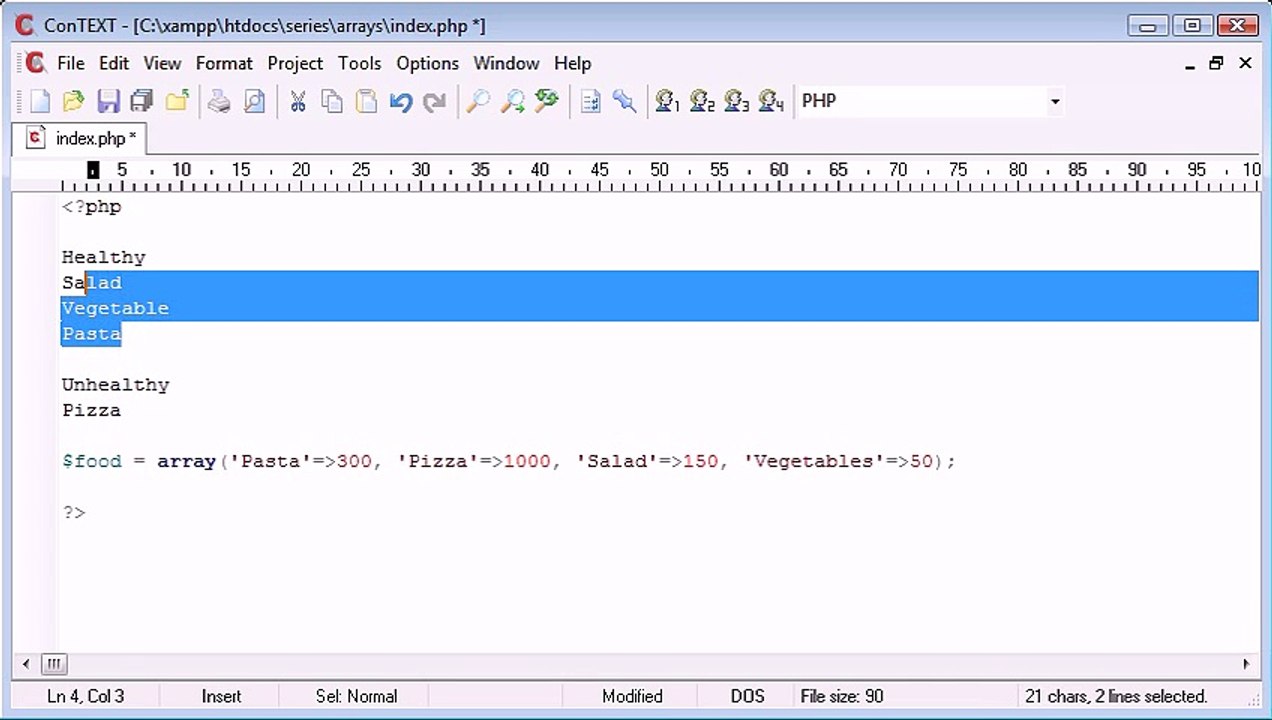Open Find dialog with magnifier icon
Viewport: 1272px width, 720px height.
[x=478, y=101]
